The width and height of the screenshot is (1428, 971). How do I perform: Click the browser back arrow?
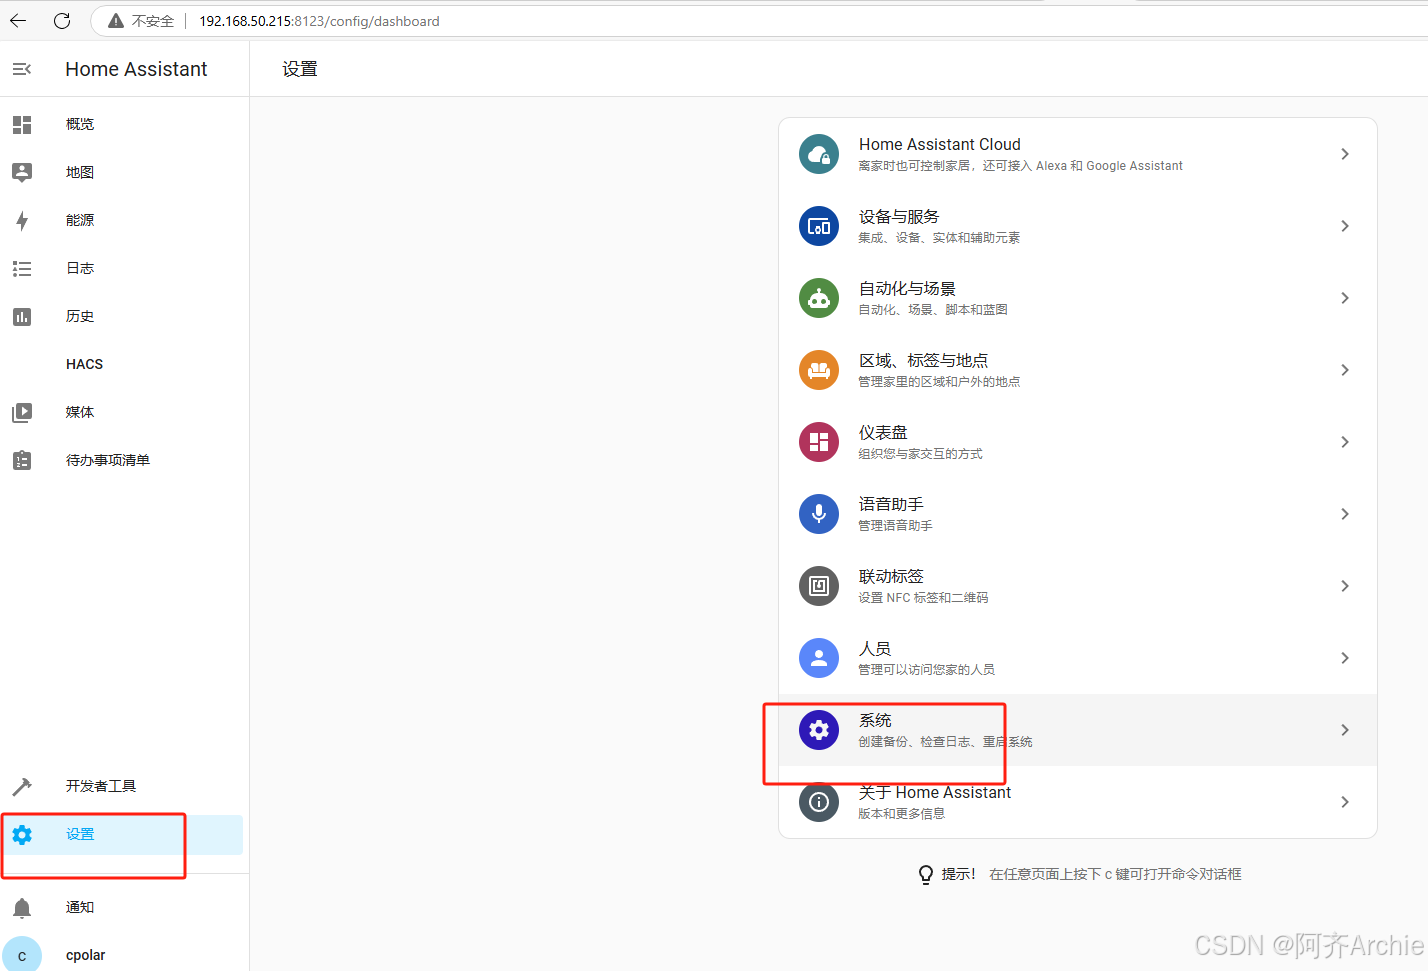18,20
